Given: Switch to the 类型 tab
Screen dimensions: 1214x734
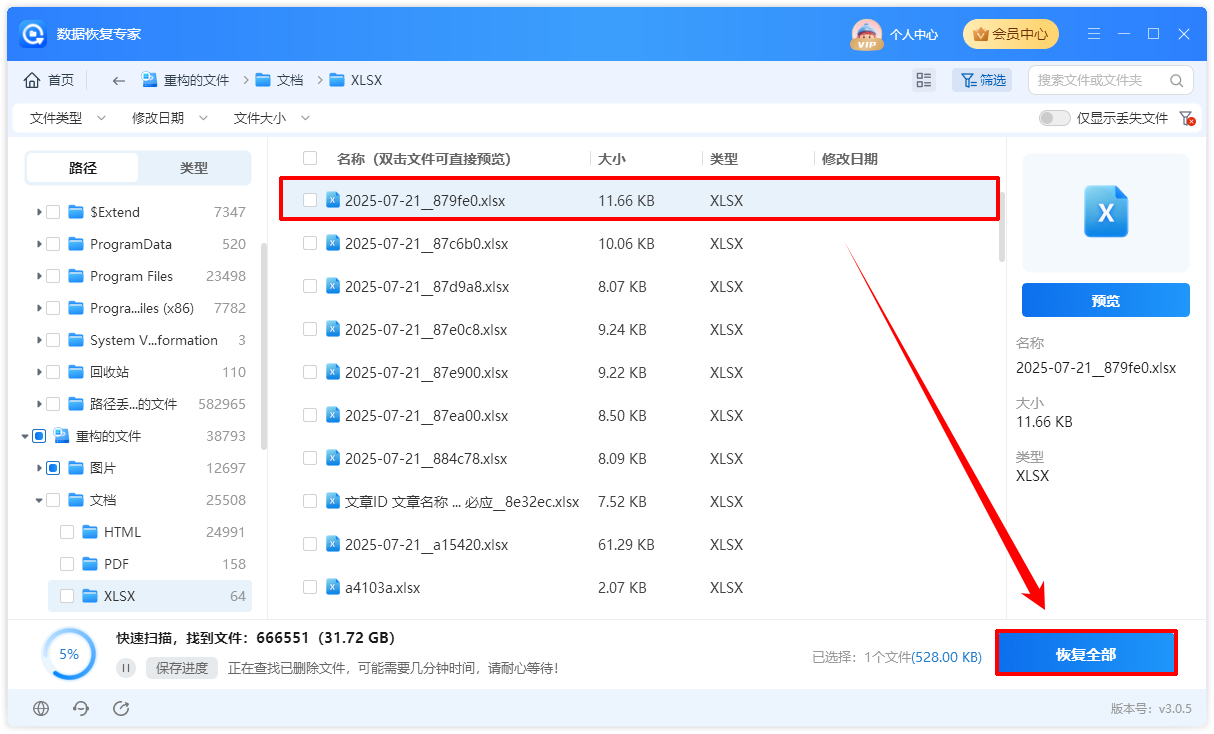Looking at the screenshot, I should pos(194,168).
